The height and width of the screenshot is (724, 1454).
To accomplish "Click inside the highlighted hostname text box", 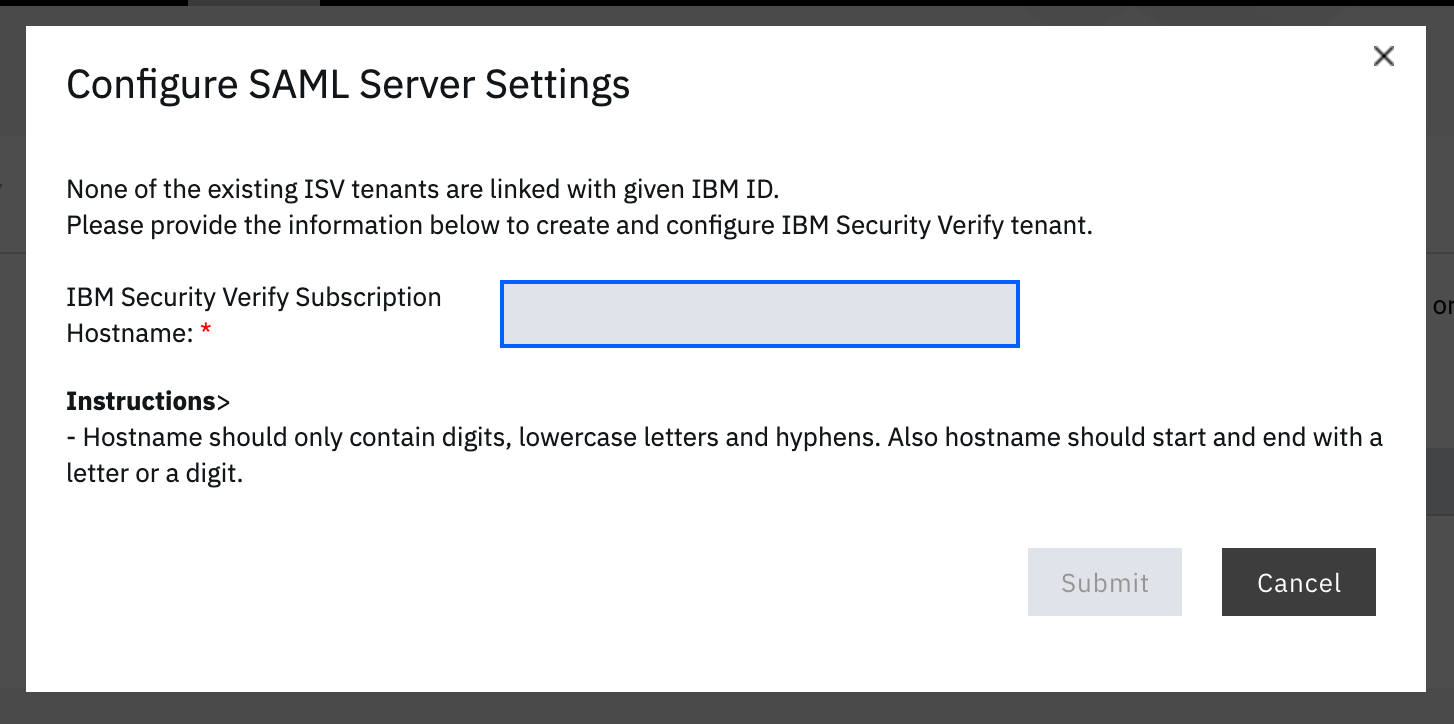I will pyautogui.click(x=759, y=313).
